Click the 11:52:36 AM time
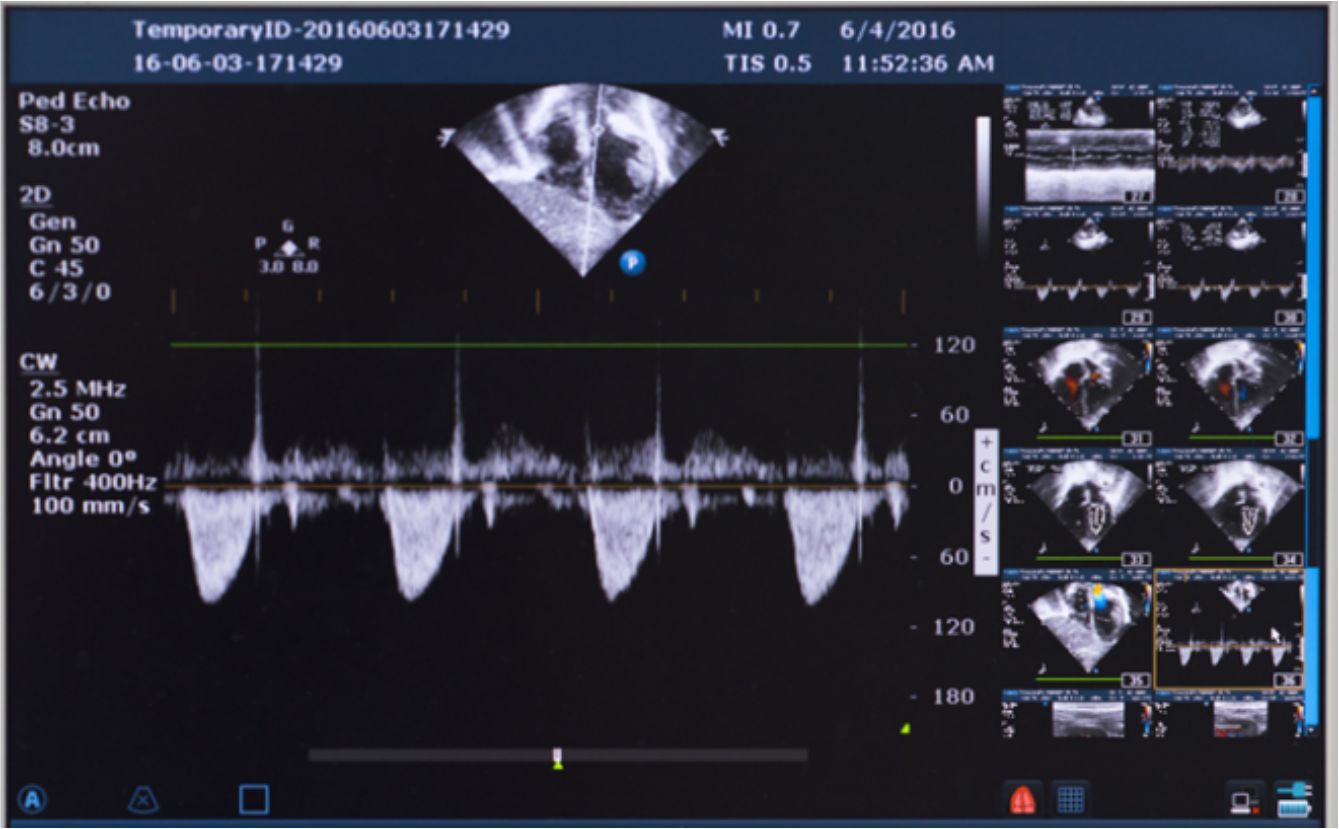Viewport: 1339px width, 829px height. (x=918, y=64)
